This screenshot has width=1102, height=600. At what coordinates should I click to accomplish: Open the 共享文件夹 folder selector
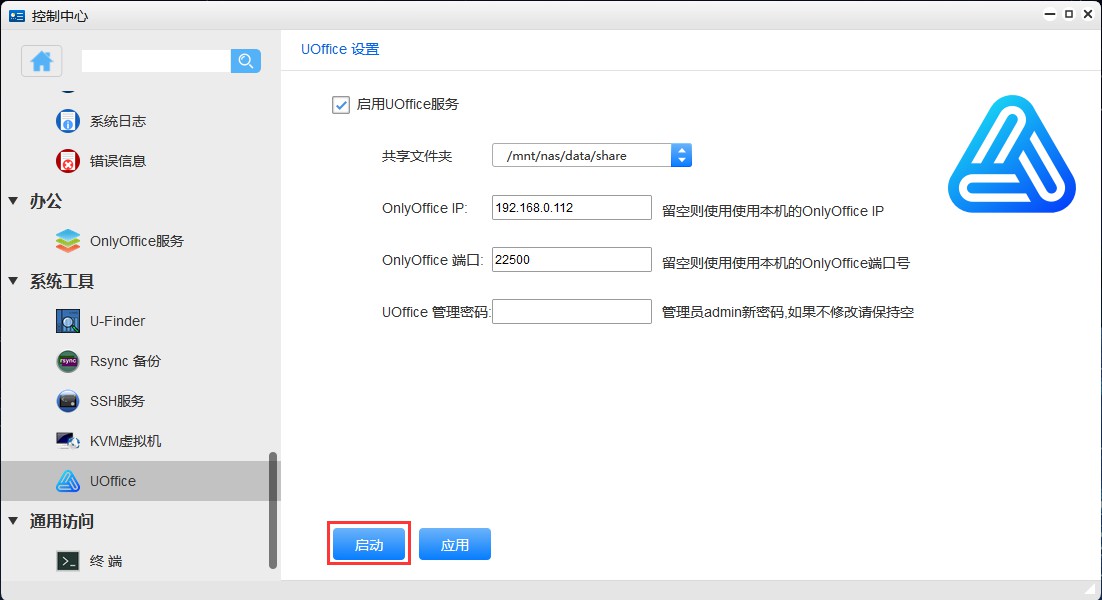pyautogui.click(x=681, y=155)
